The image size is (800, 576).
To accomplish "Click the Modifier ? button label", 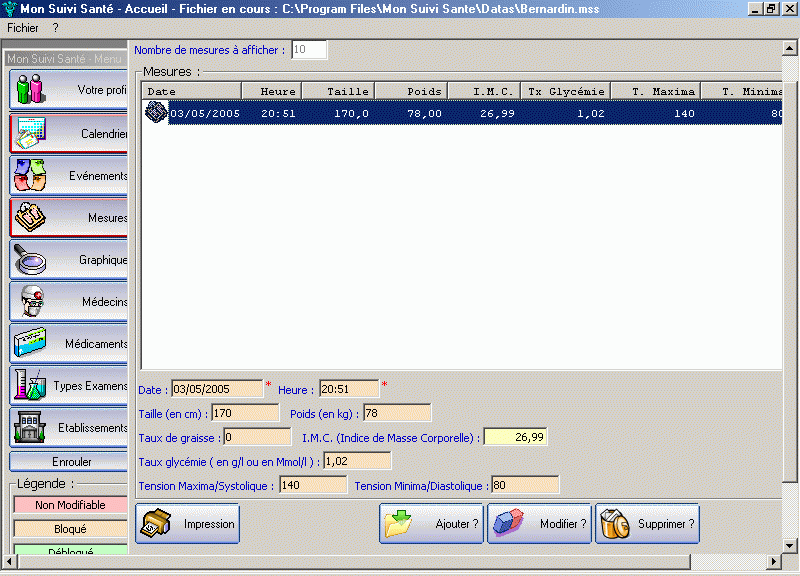I will click(563, 524).
